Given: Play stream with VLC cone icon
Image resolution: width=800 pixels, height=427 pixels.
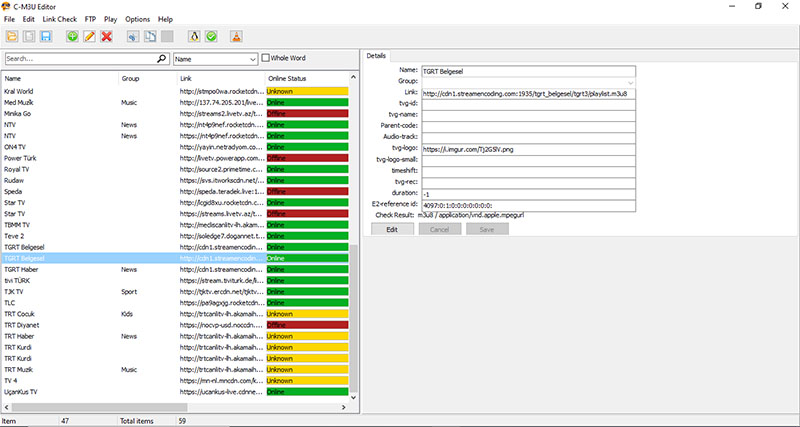Looking at the screenshot, I should [236, 36].
